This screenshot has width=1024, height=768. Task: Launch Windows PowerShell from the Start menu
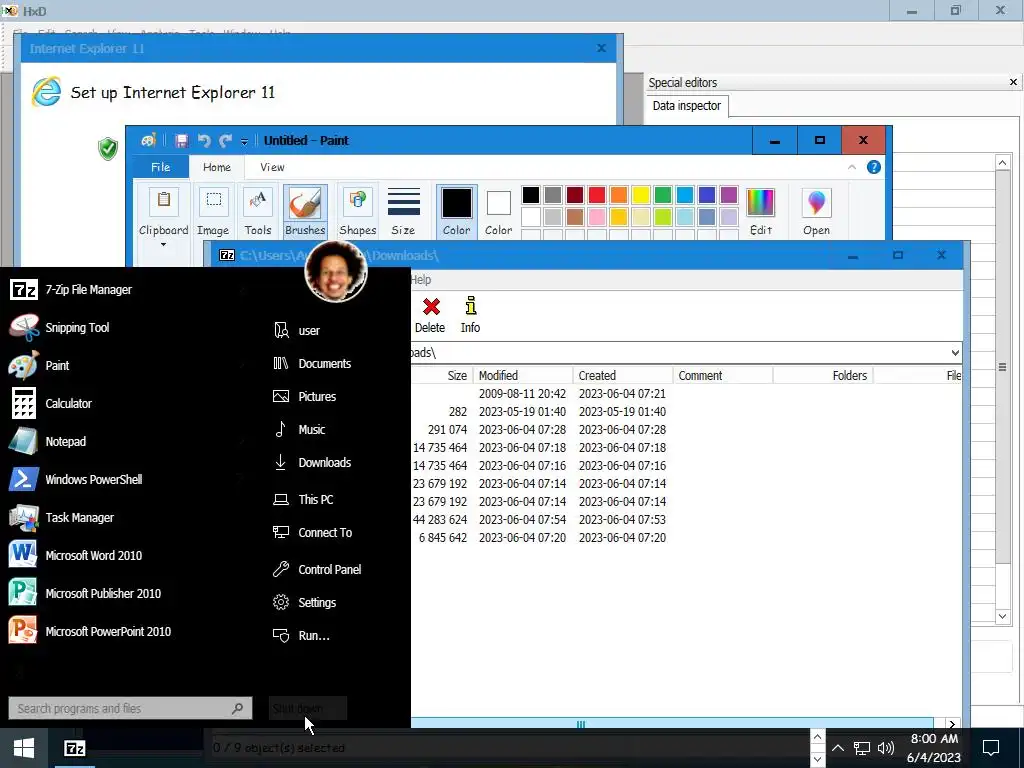tap(124, 479)
